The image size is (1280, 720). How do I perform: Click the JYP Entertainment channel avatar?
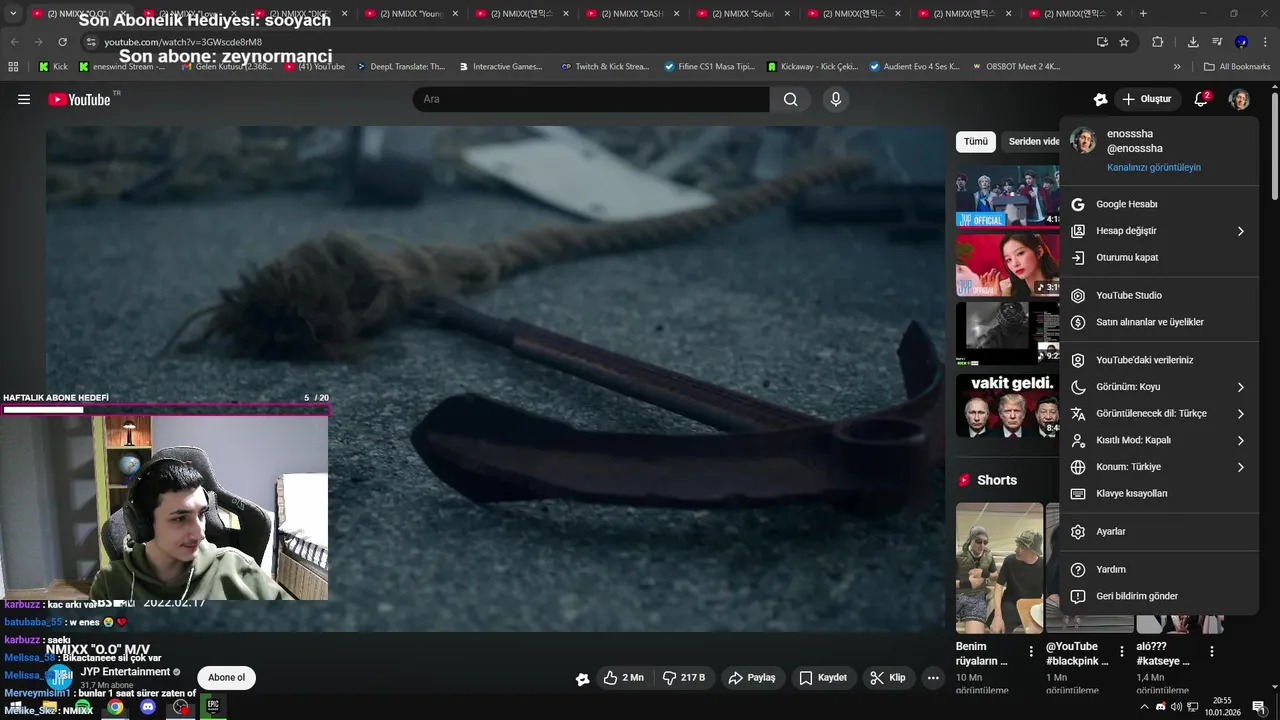point(60,677)
